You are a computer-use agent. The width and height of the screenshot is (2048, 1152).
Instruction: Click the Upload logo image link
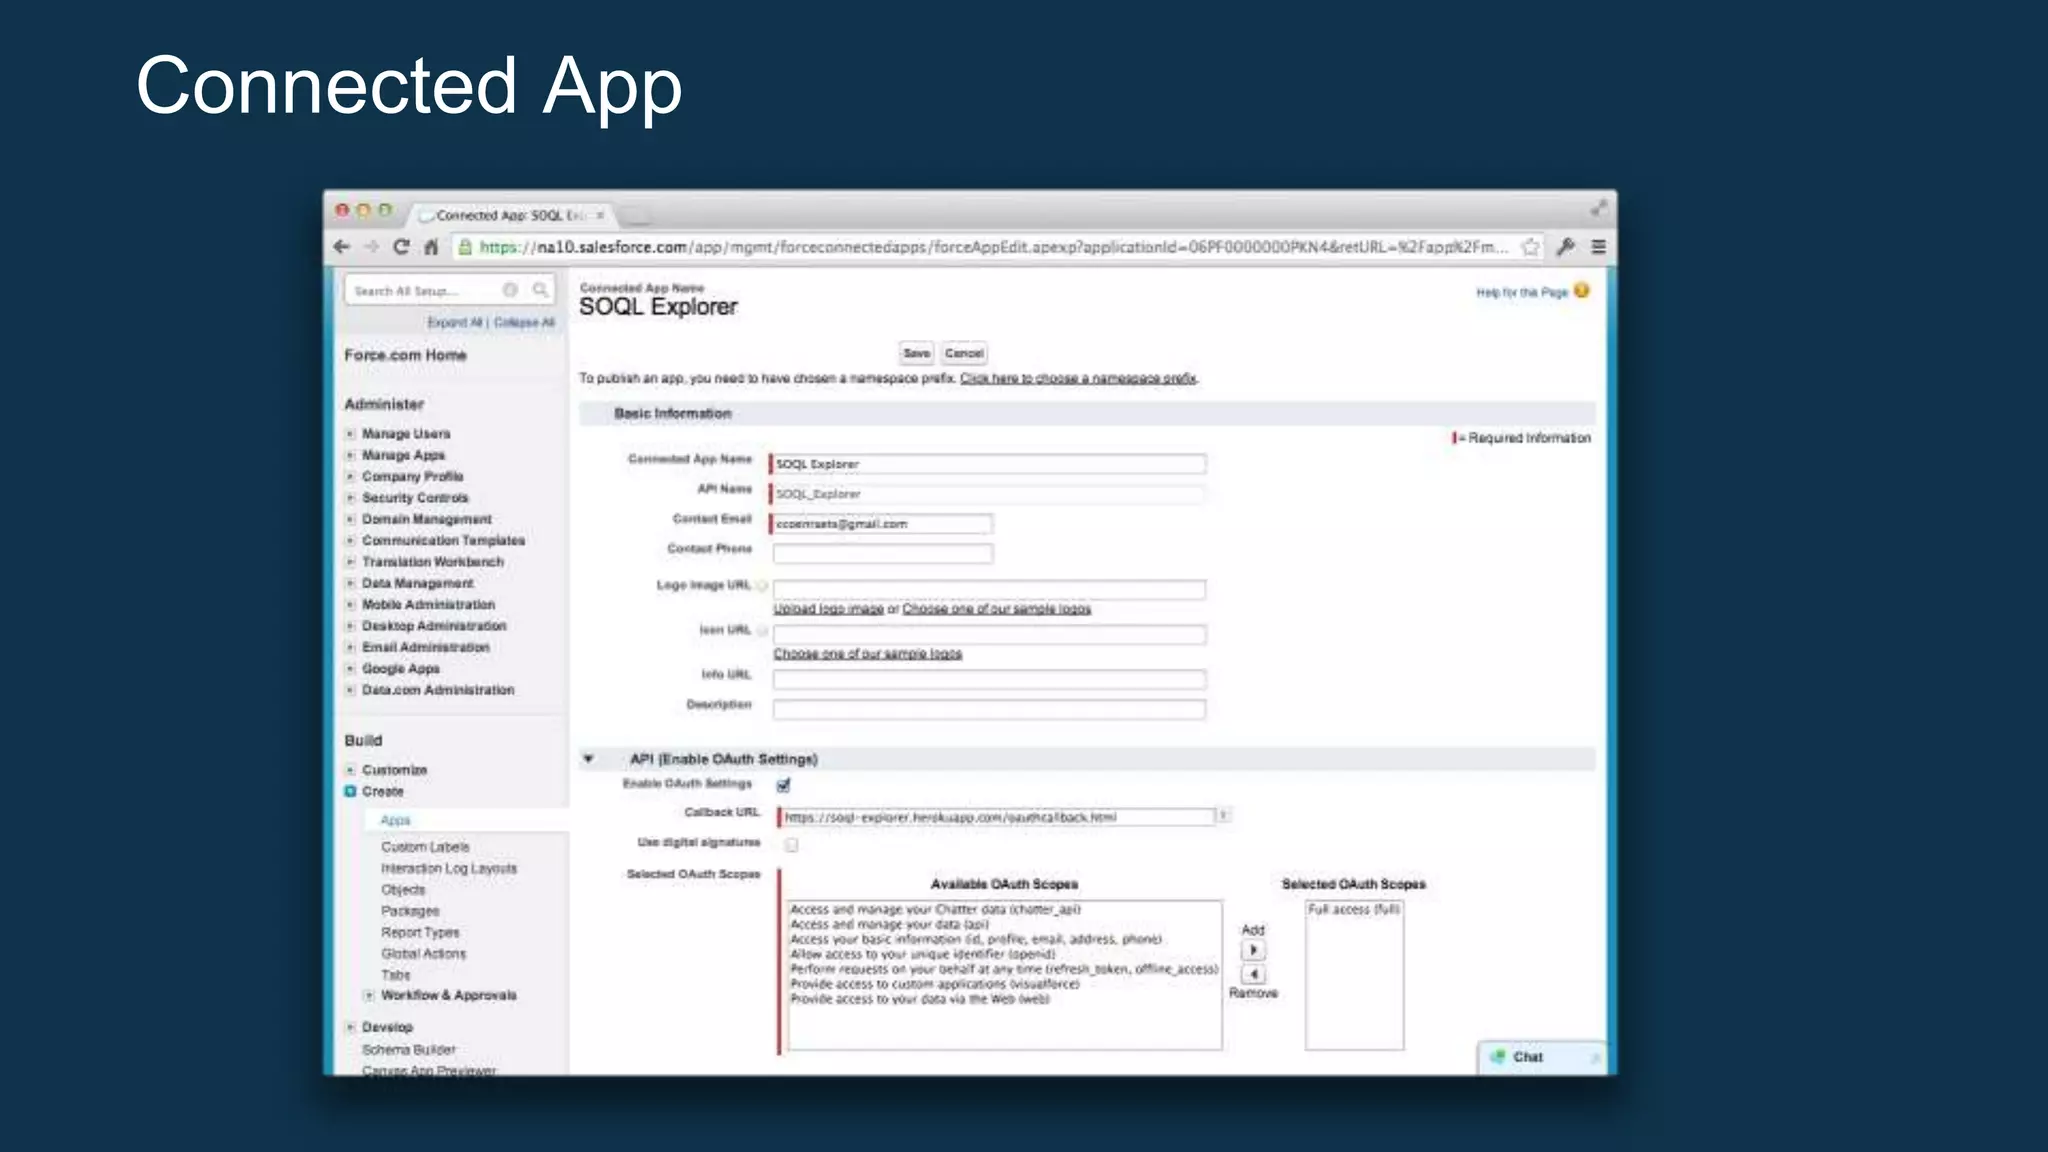pos(828,609)
